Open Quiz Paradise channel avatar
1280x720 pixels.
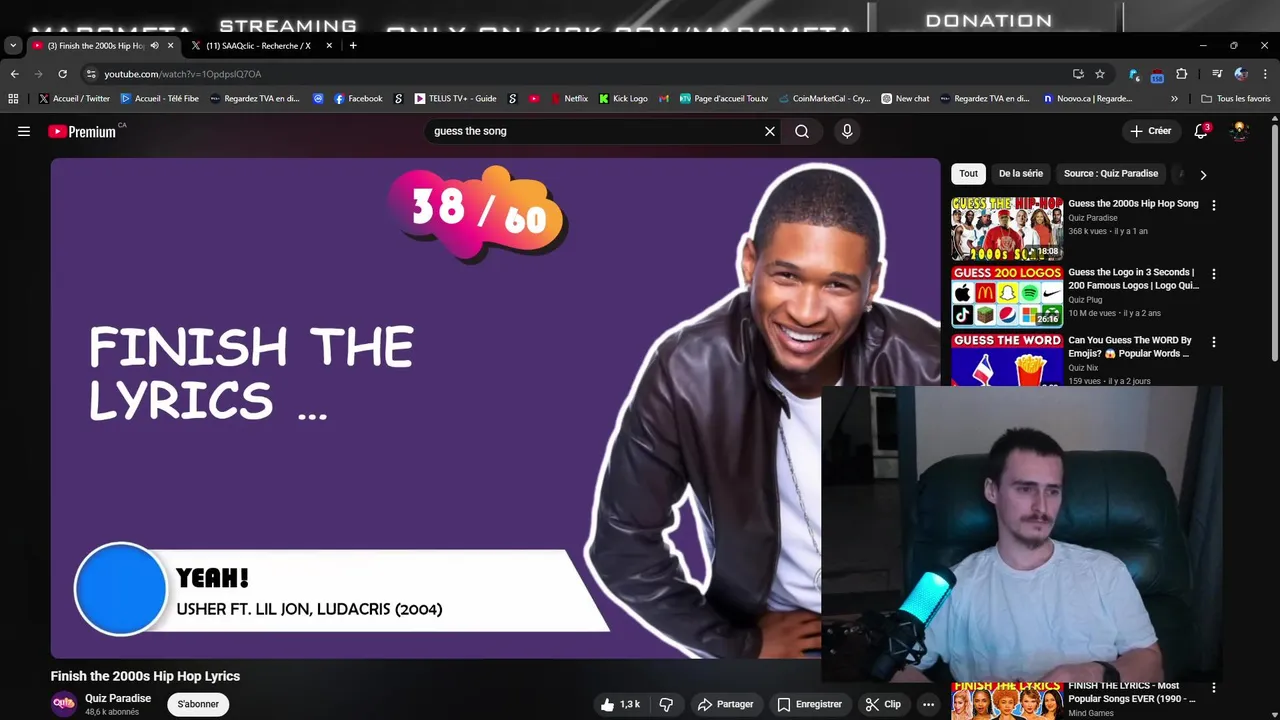tap(63, 704)
